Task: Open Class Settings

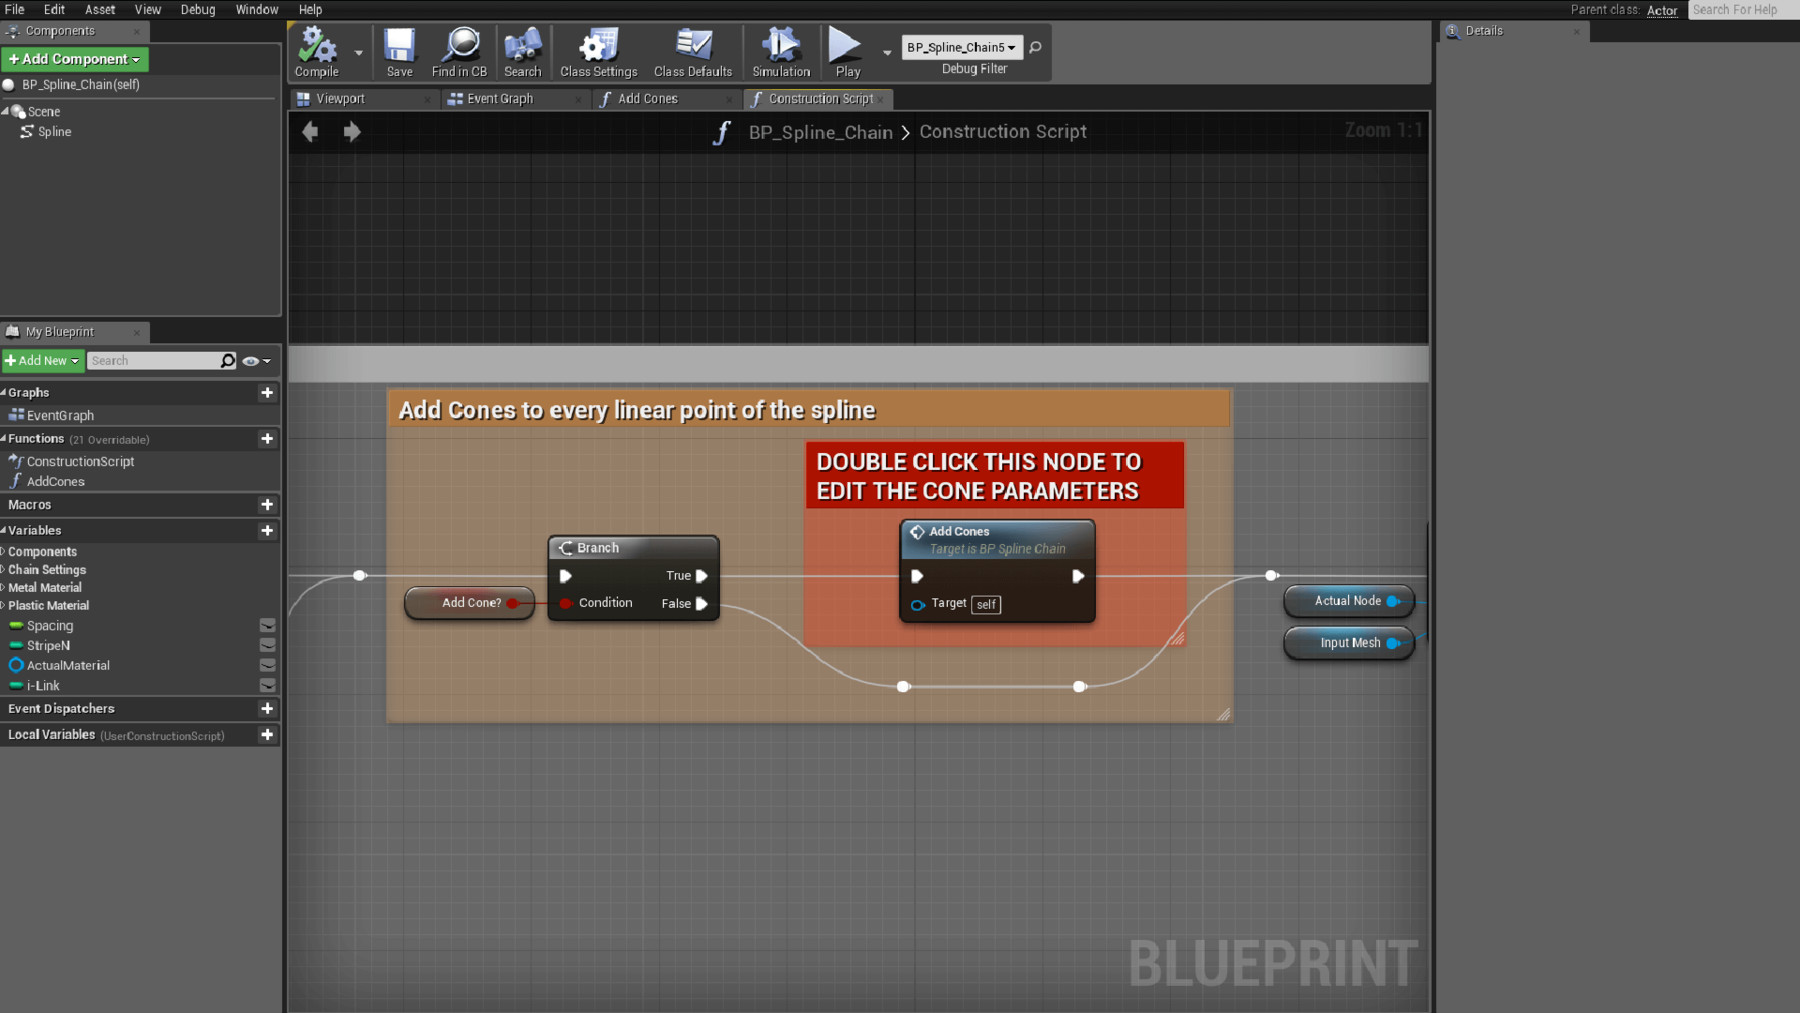Action: (x=597, y=50)
